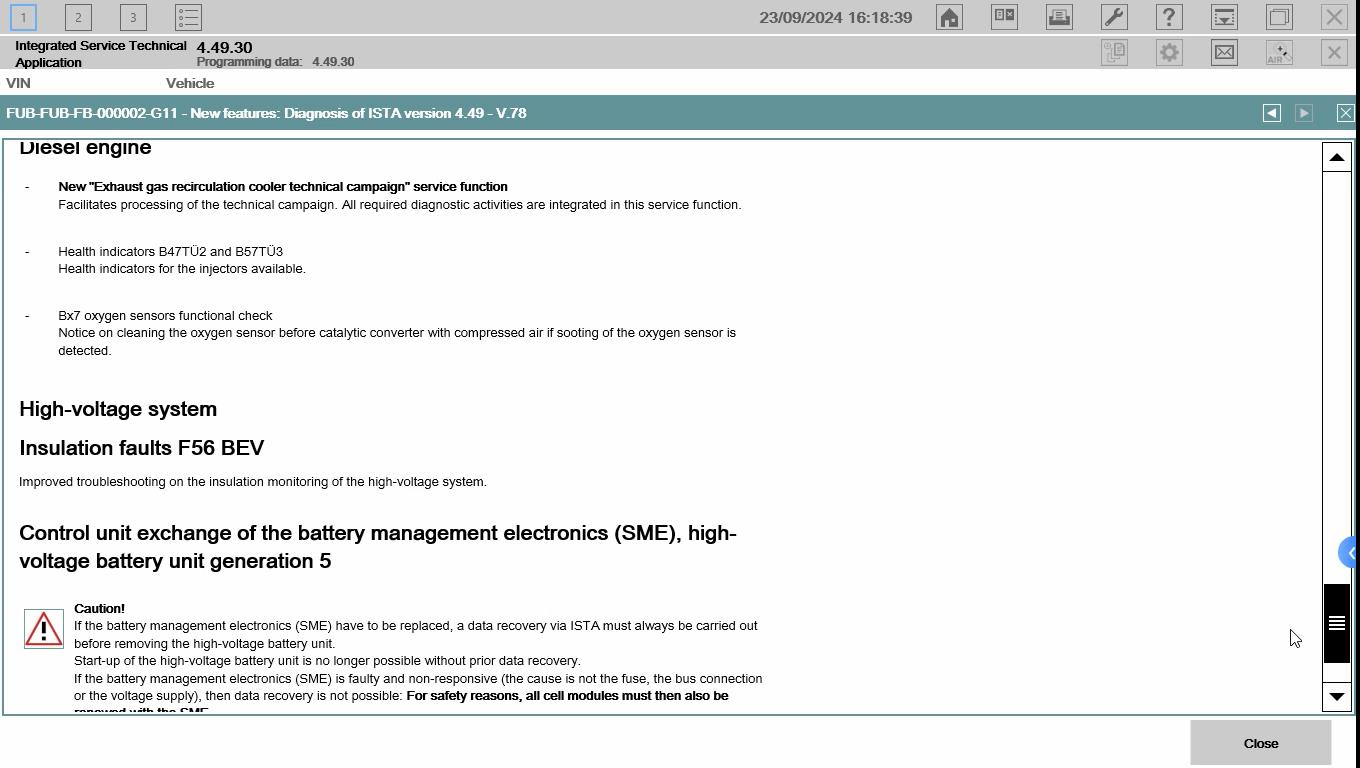
Task: Click the FUB-FUB-FB-000002-G11 document title
Action: point(266,113)
